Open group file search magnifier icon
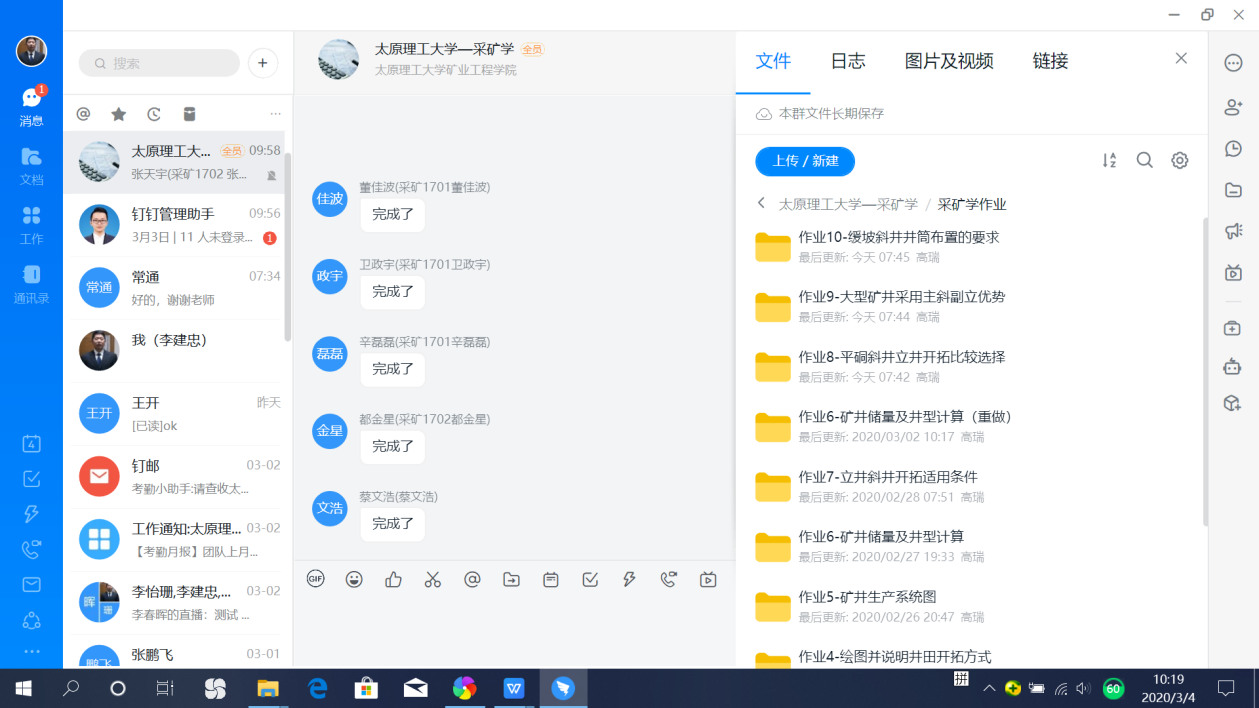The image size is (1259, 708). (x=1145, y=160)
